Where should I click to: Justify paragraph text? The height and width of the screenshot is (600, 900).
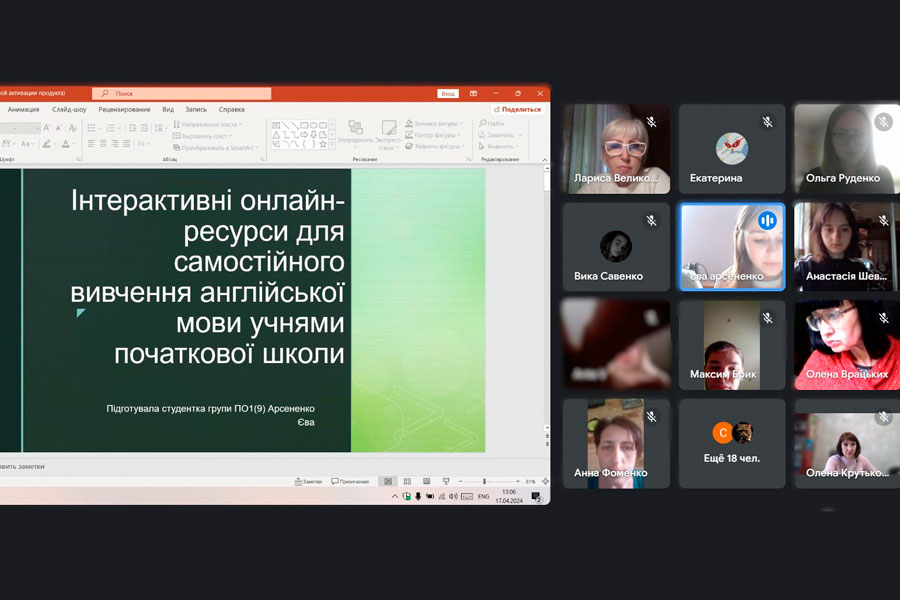point(126,144)
